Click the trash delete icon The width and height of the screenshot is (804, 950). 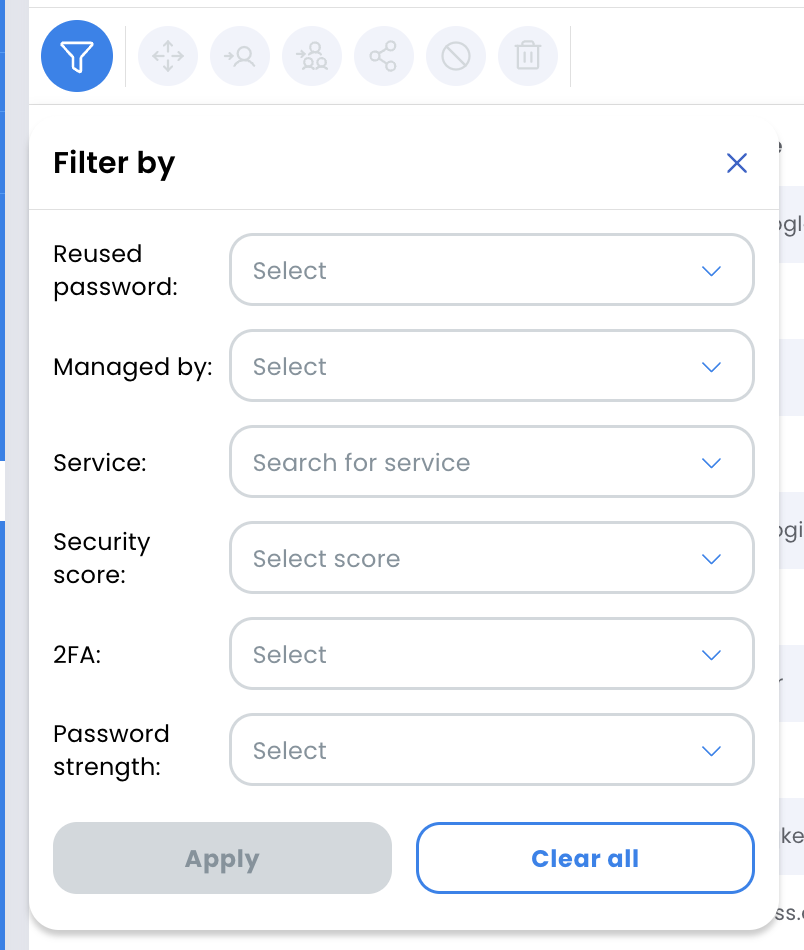tap(528, 56)
